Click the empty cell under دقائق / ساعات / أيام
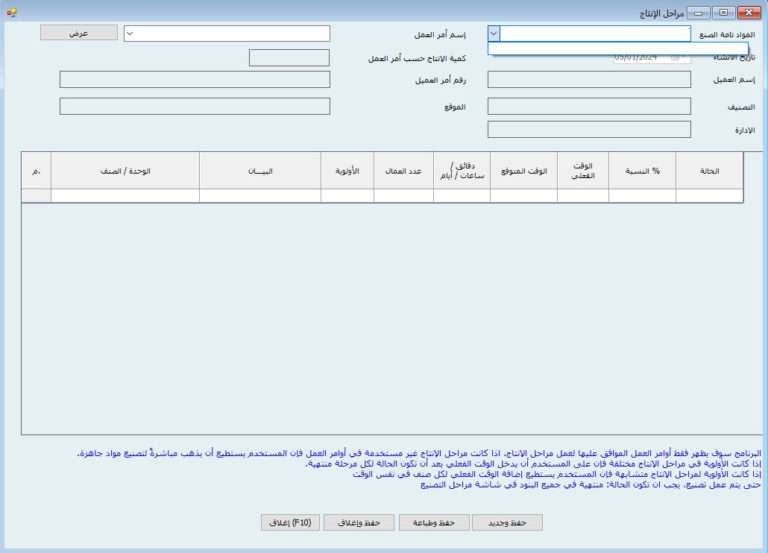The image size is (768, 553). (462, 195)
